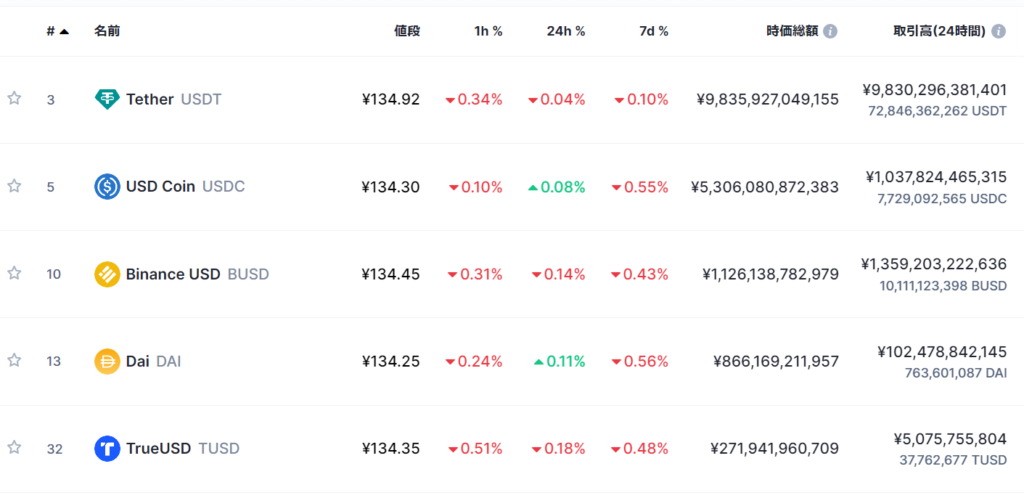Toggle watchlist star for Binance USD
The width and height of the screenshot is (1024, 498).
click(14, 273)
